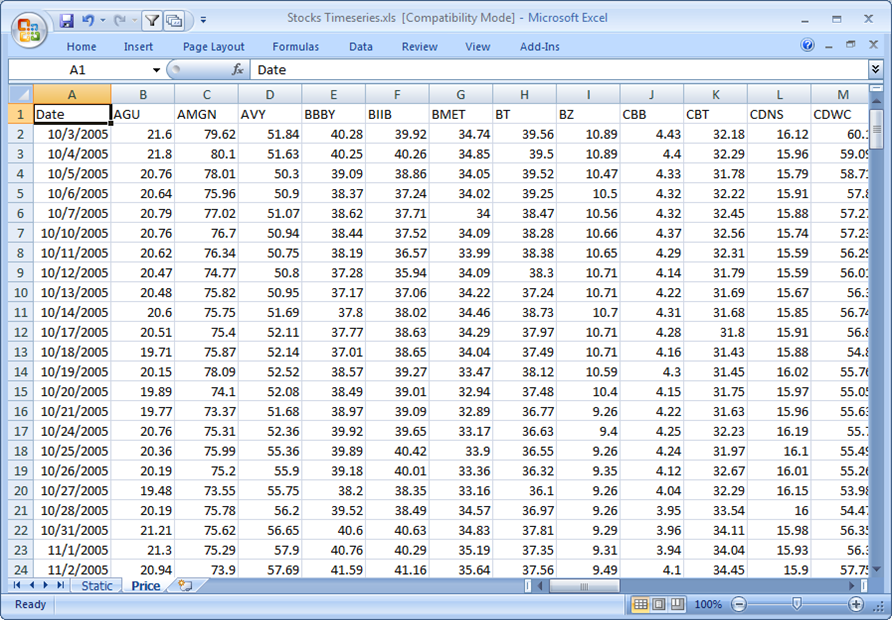892x620 pixels.
Task: Click the 100% zoom level button
Action: click(x=707, y=604)
